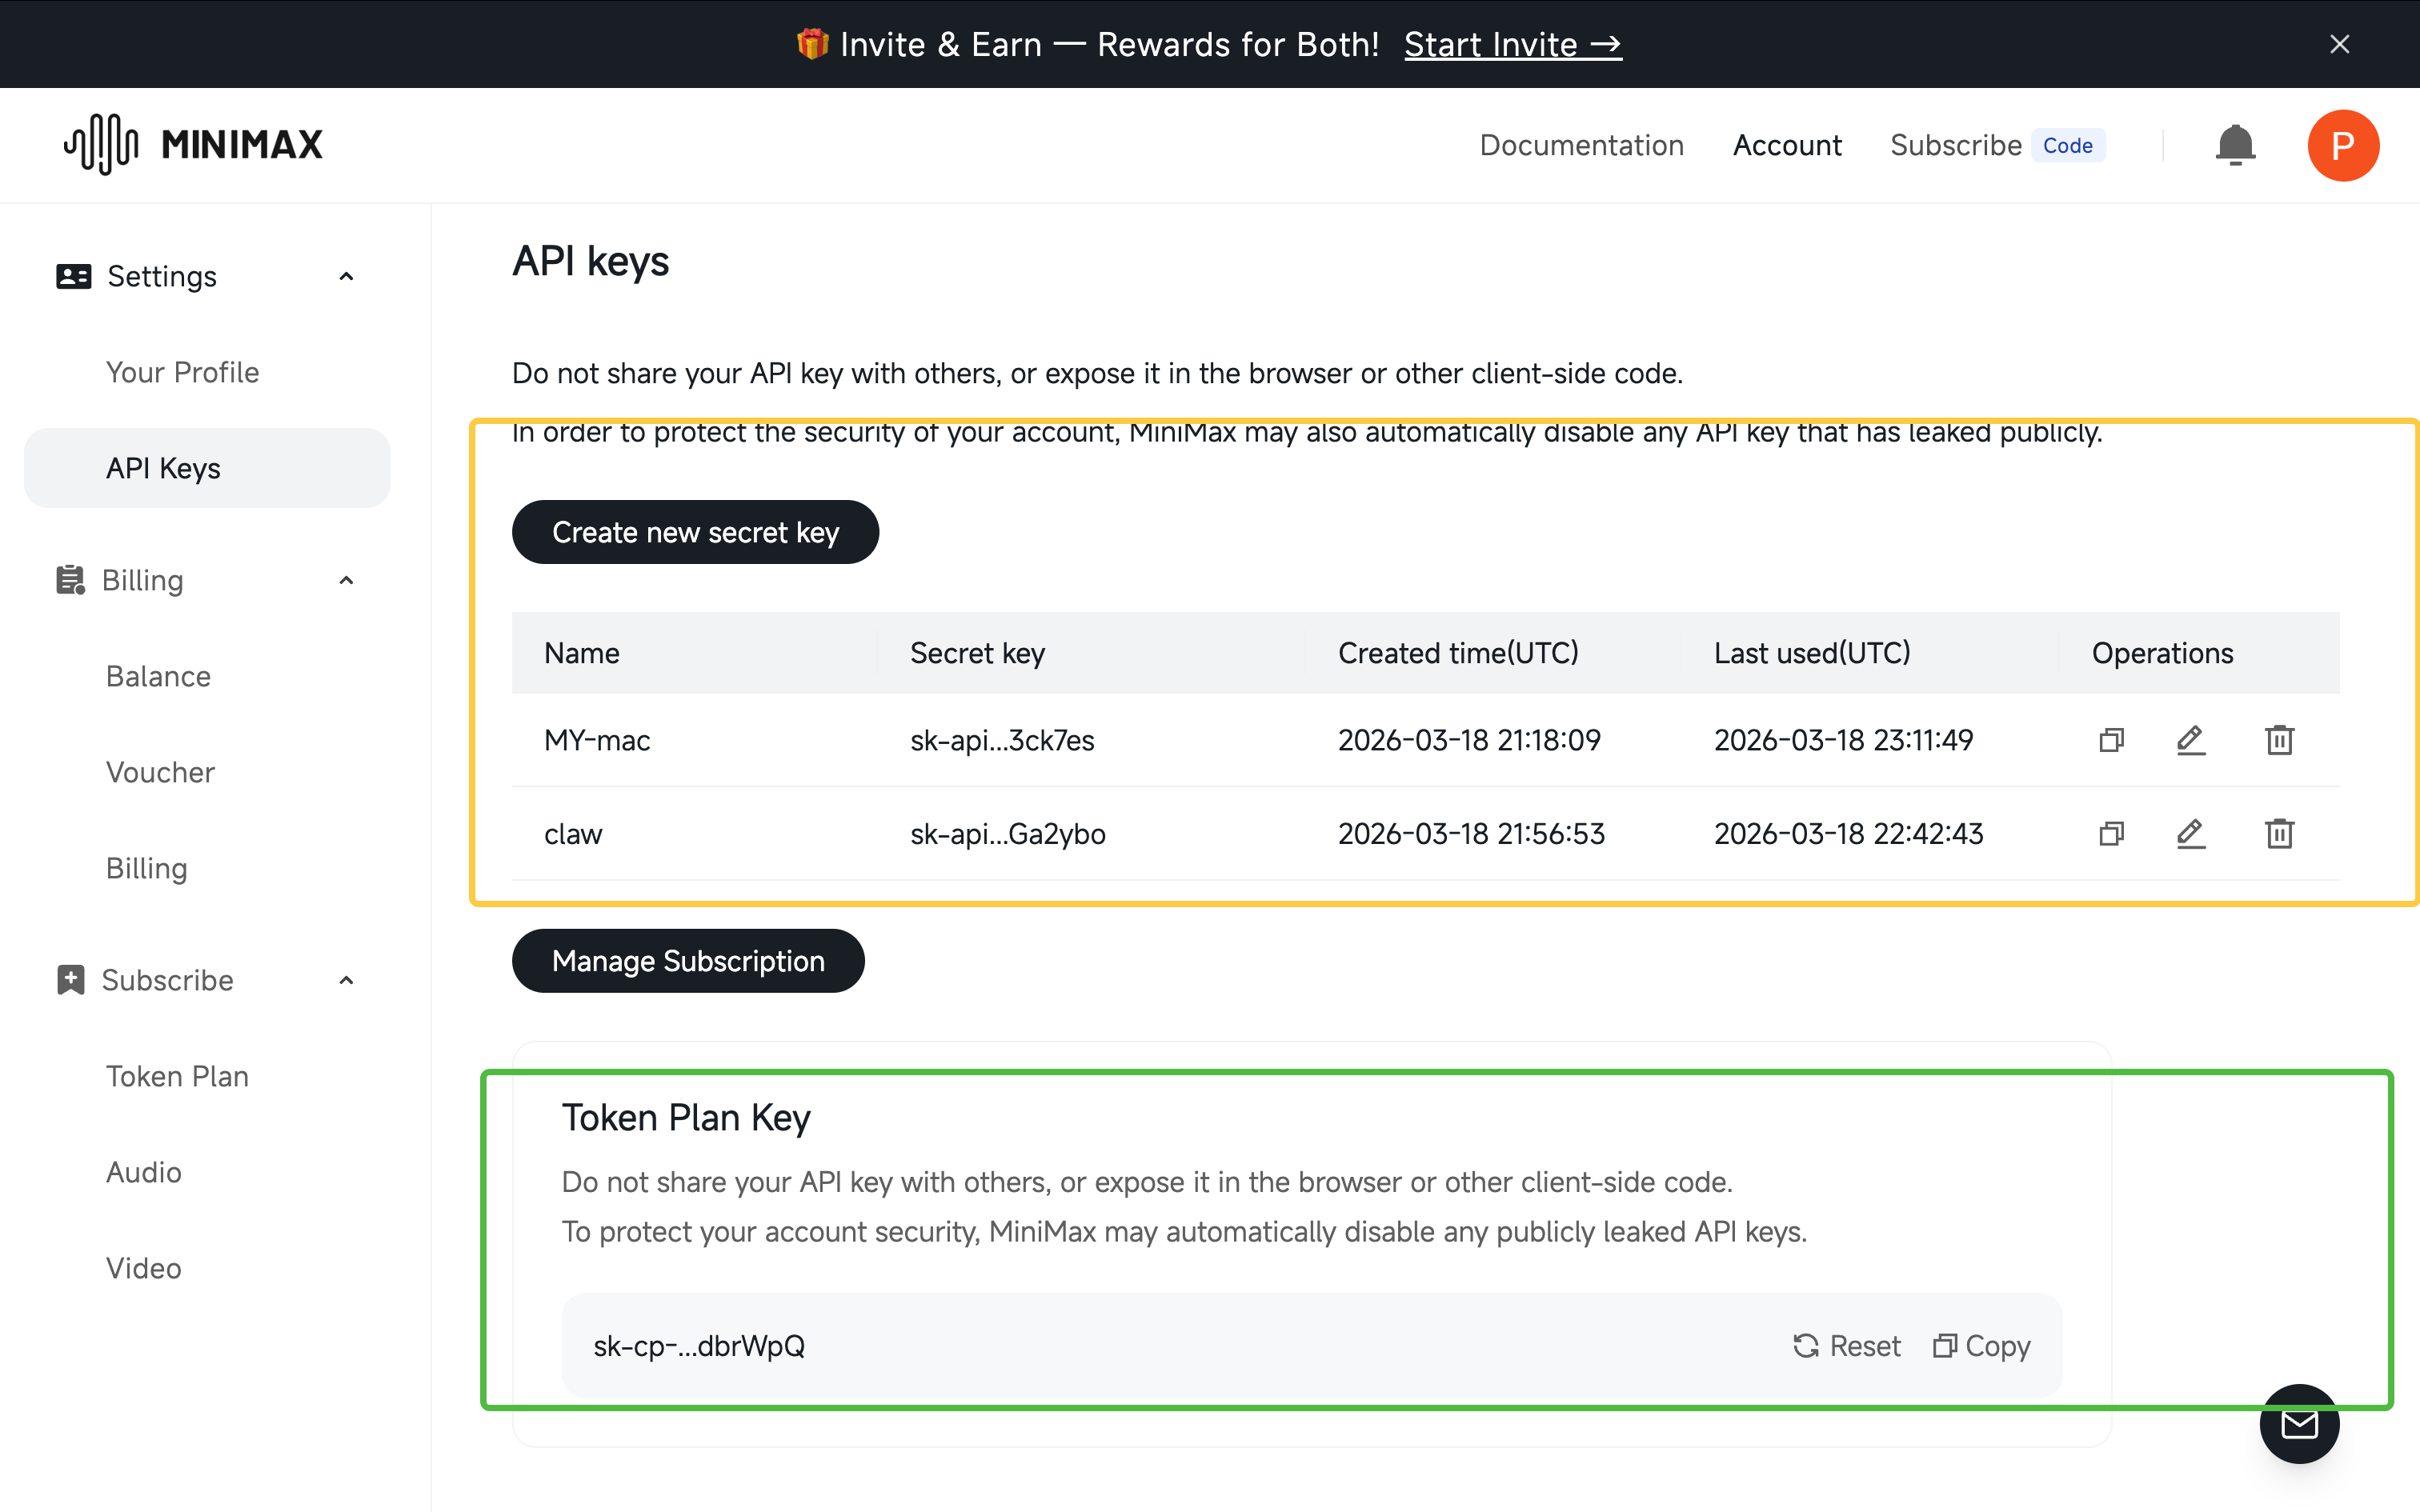
Task: Click the Token Plan Key heading
Action: [x=686, y=1118]
